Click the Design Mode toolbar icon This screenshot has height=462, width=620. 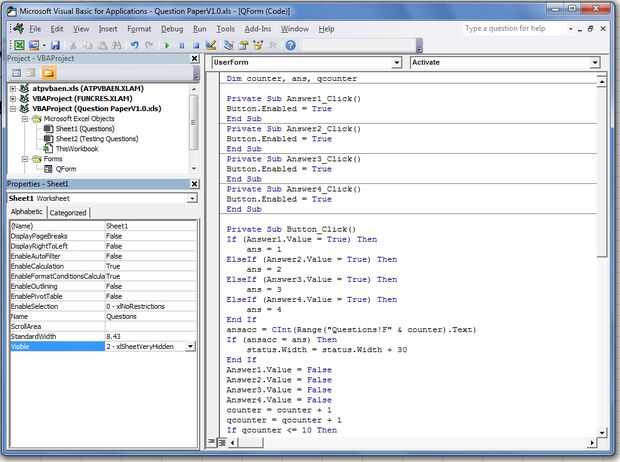[210, 46]
